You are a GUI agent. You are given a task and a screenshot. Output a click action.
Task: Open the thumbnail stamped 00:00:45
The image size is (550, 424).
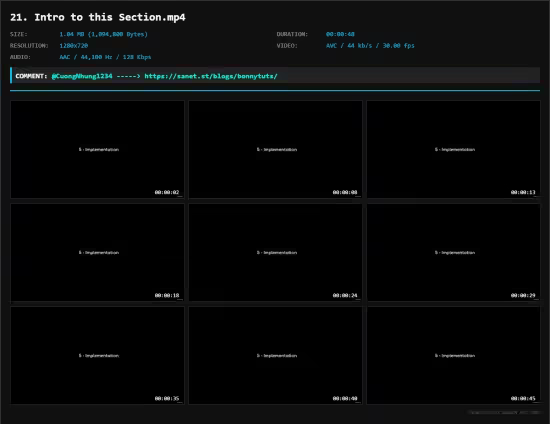[454, 356]
